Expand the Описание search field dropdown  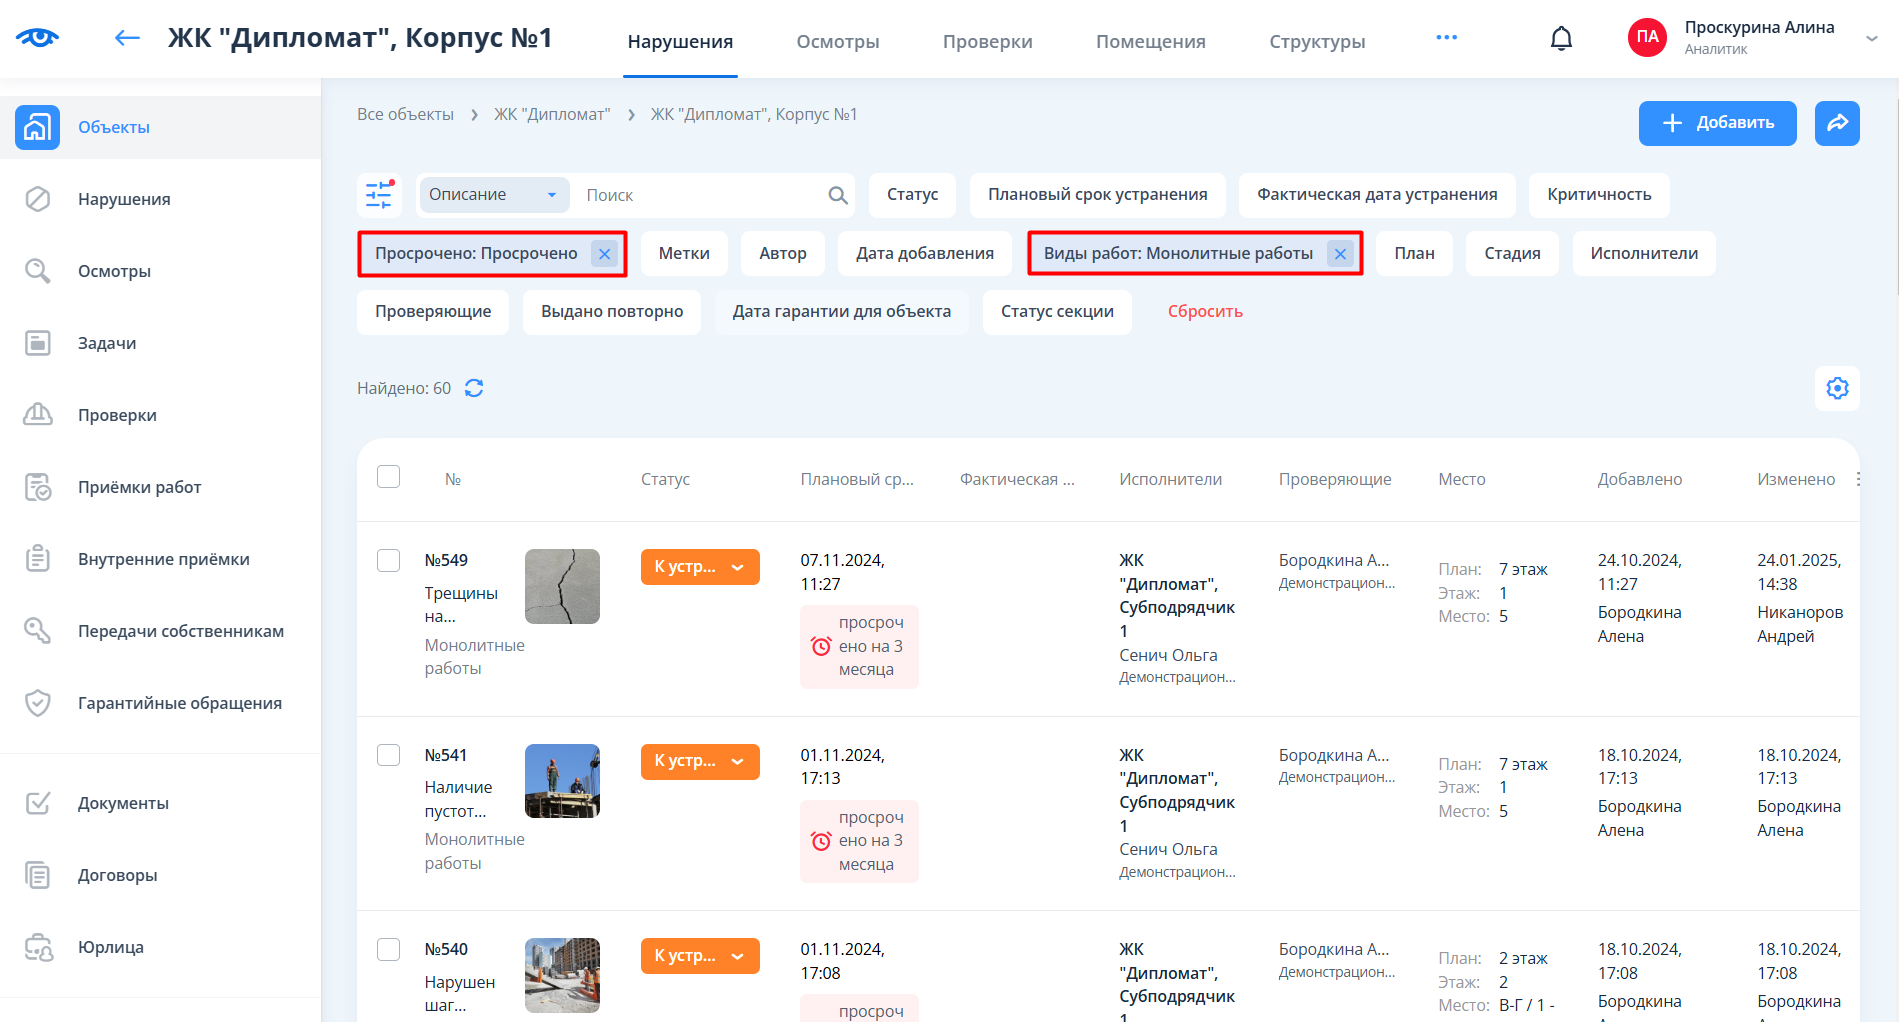tap(551, 195)
